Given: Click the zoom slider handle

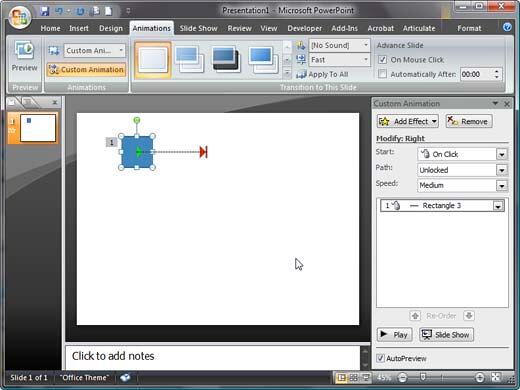Looking at the screenshot, I should point(423,377).
